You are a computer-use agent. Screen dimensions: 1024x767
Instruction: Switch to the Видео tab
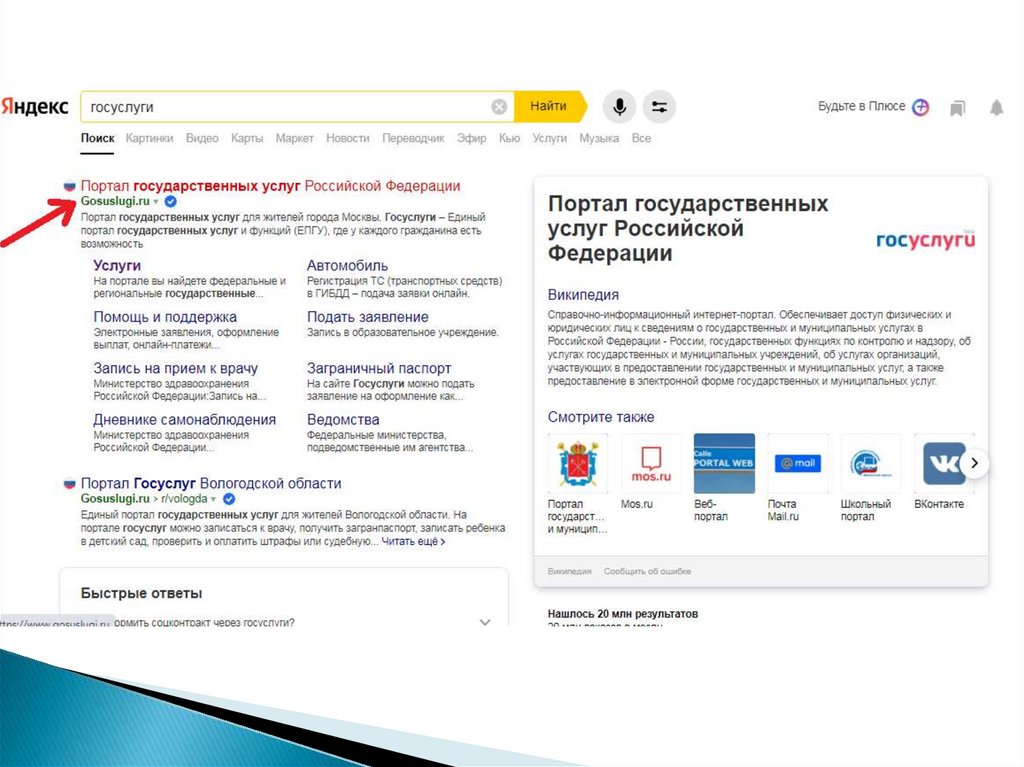(202, 139)
